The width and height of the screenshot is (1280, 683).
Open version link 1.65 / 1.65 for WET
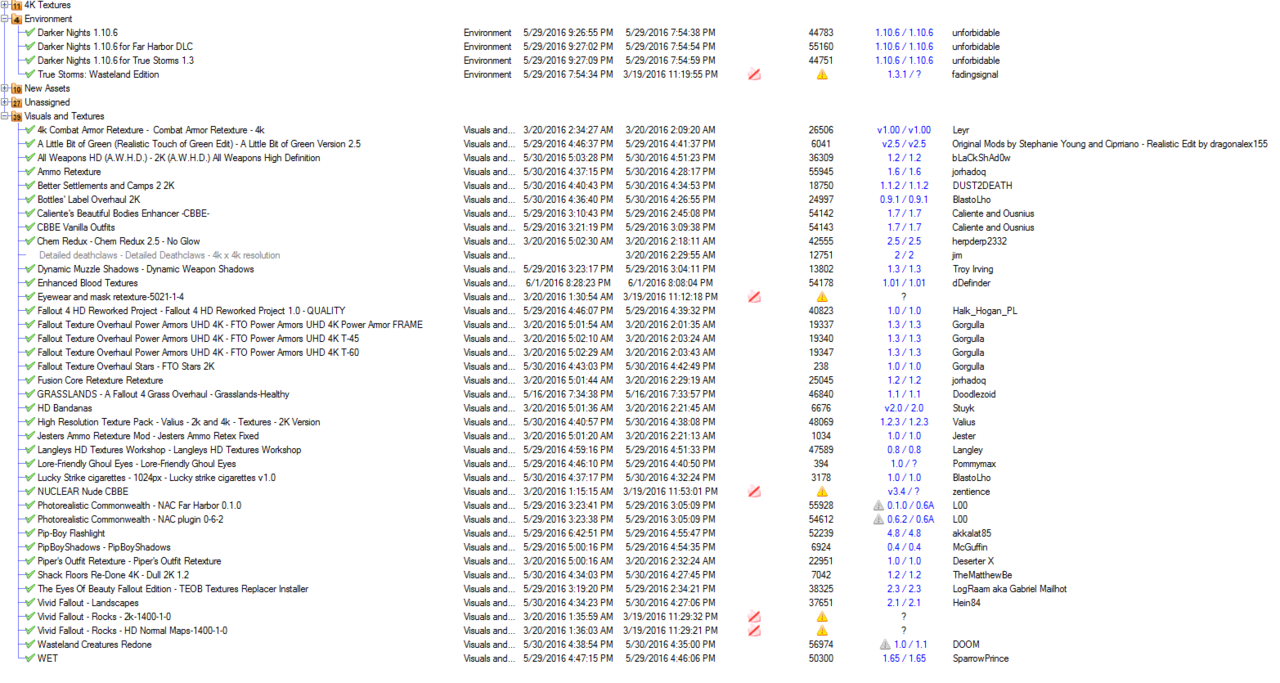point(904,658)
